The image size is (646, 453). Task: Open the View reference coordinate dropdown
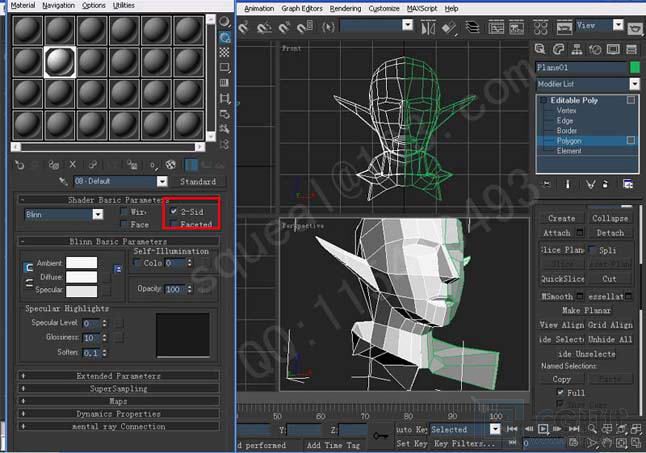point(618,25)
